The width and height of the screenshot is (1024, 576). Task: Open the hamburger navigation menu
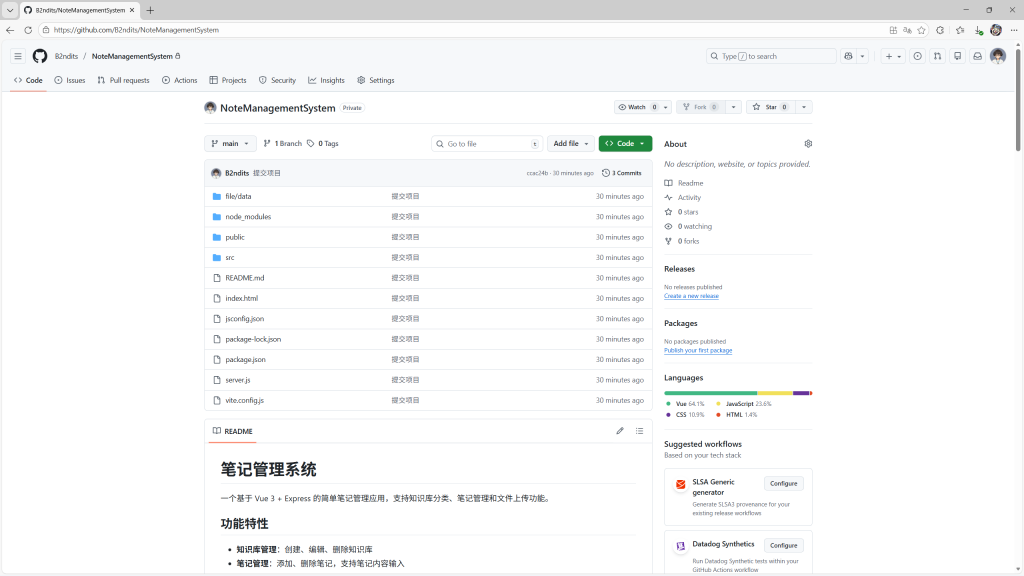[x=18, y=56]
